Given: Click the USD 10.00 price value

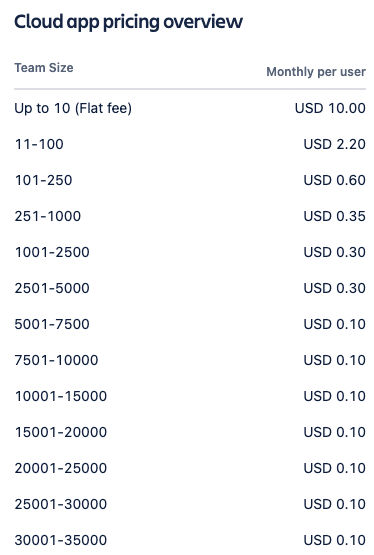Looking at the screenshot, I should (x=330, y=108).
